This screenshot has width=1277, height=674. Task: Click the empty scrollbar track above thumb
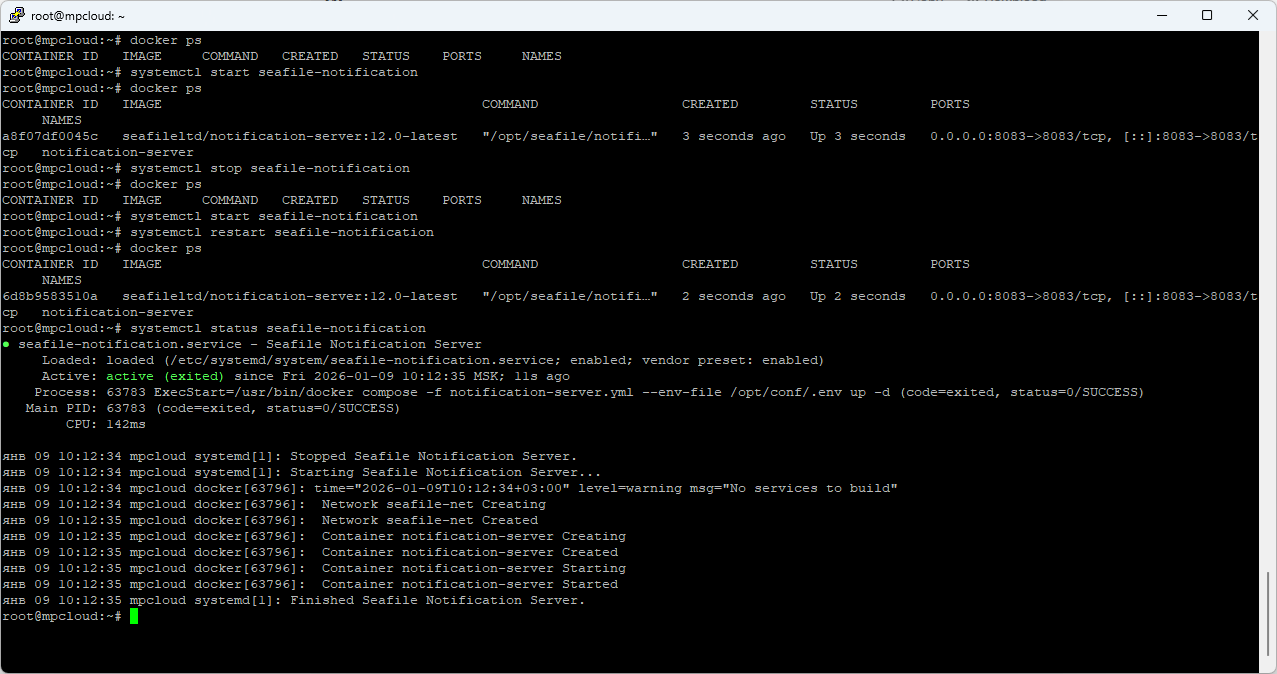pos(1267,300)
